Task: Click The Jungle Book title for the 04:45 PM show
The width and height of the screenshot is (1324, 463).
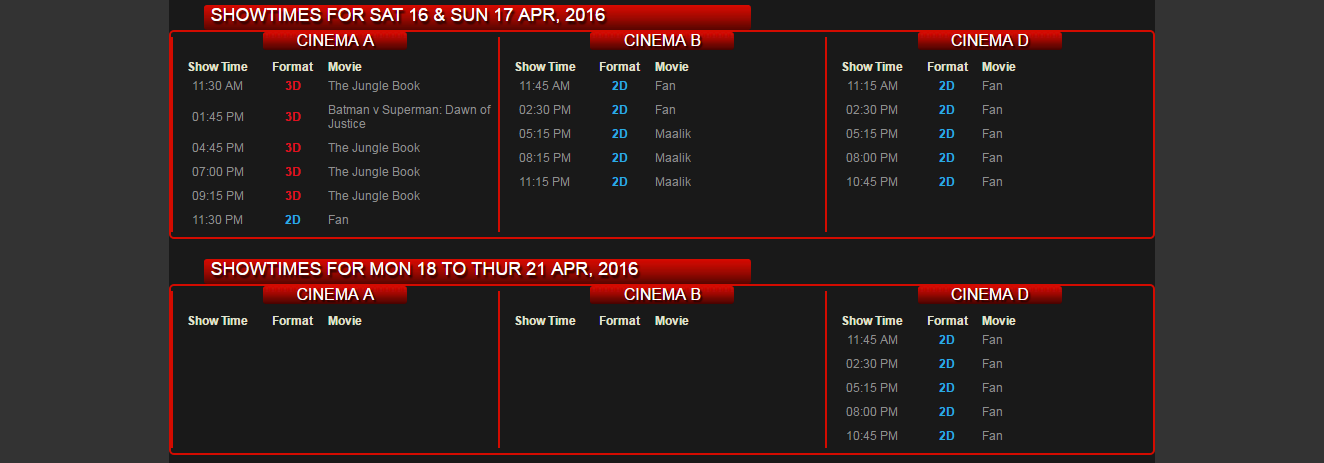Action: [x=374, y=148]
